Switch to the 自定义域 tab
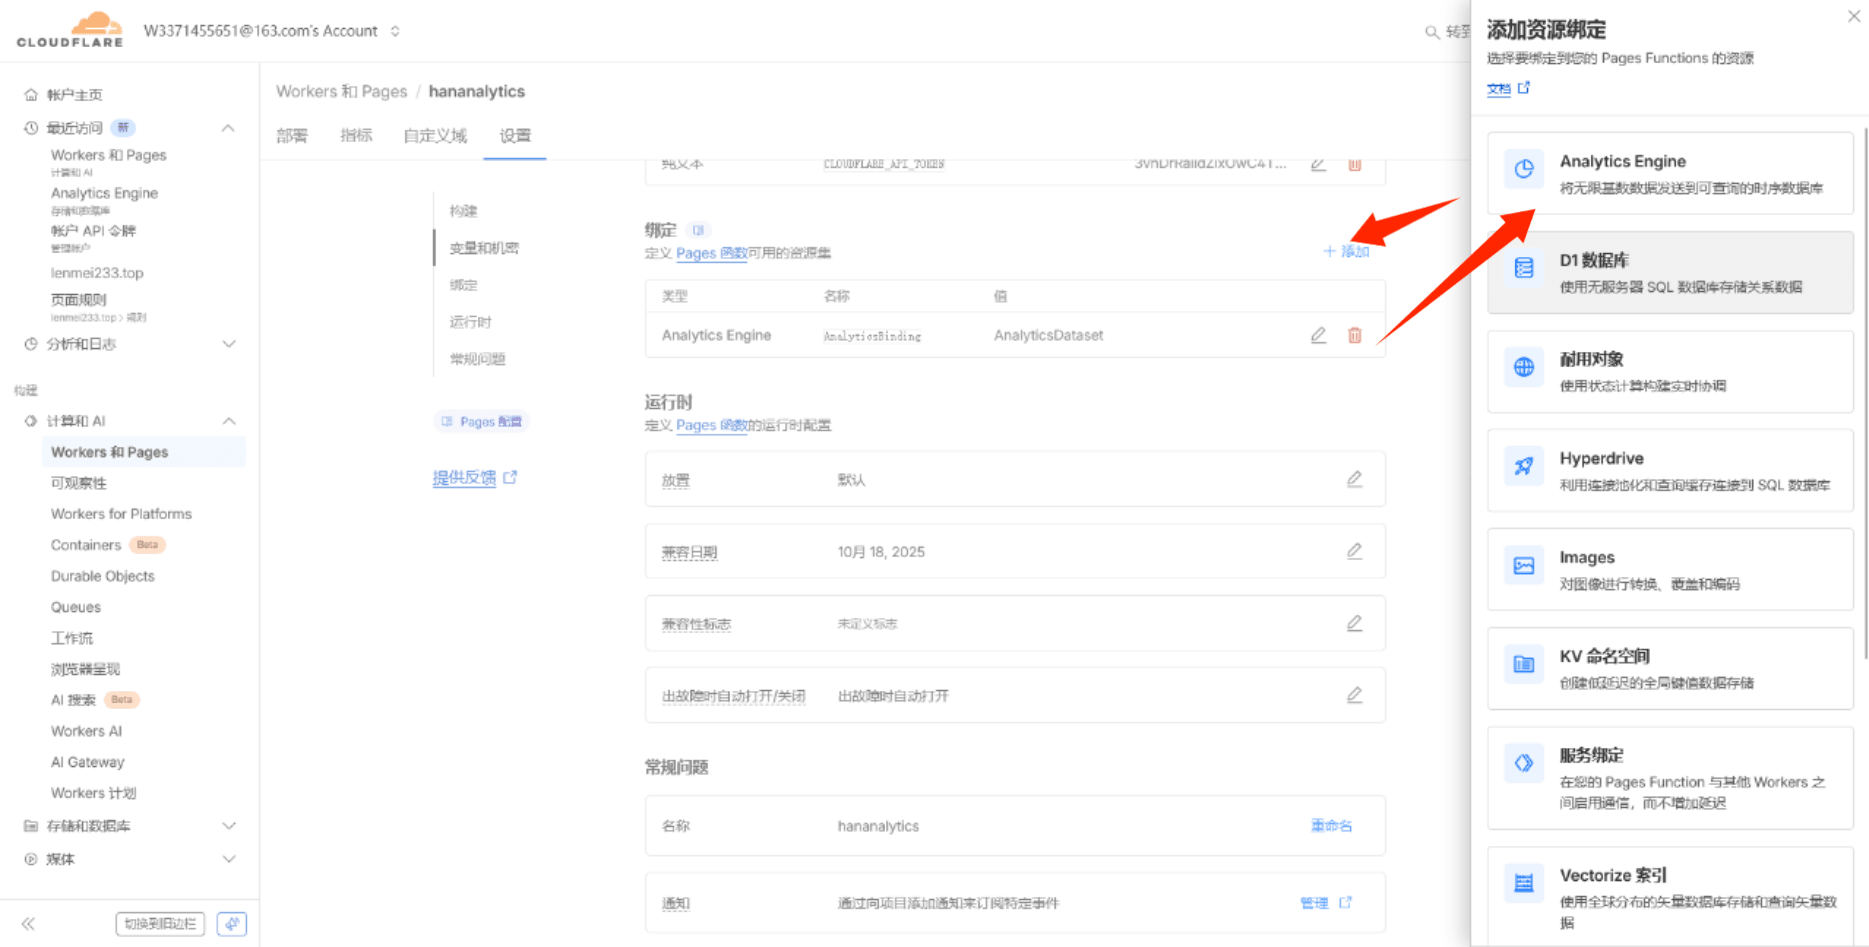 tap(435, 135)
